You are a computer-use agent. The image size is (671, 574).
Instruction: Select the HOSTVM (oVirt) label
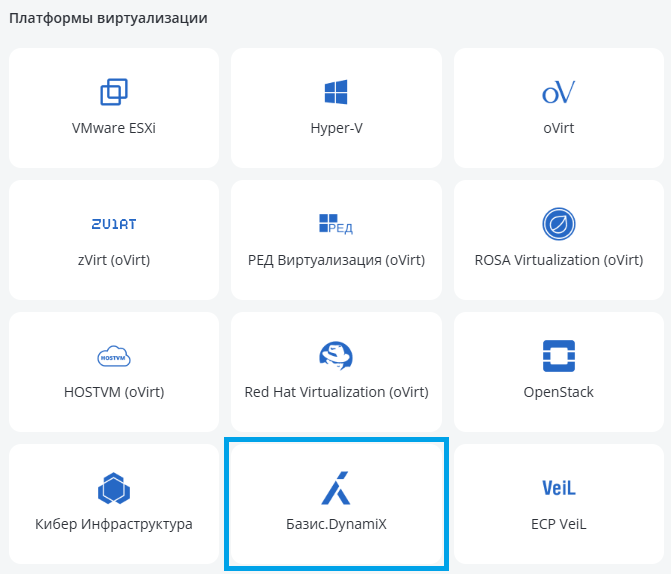(x=114, y=392)
